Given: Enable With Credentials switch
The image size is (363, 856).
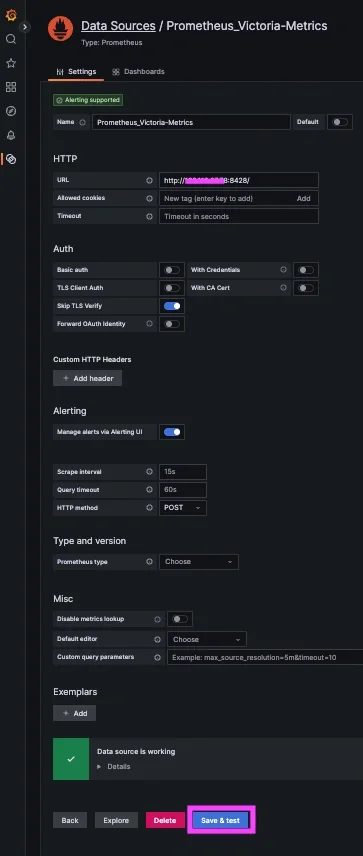Looking at the screenshot, I should click(306, 270).
